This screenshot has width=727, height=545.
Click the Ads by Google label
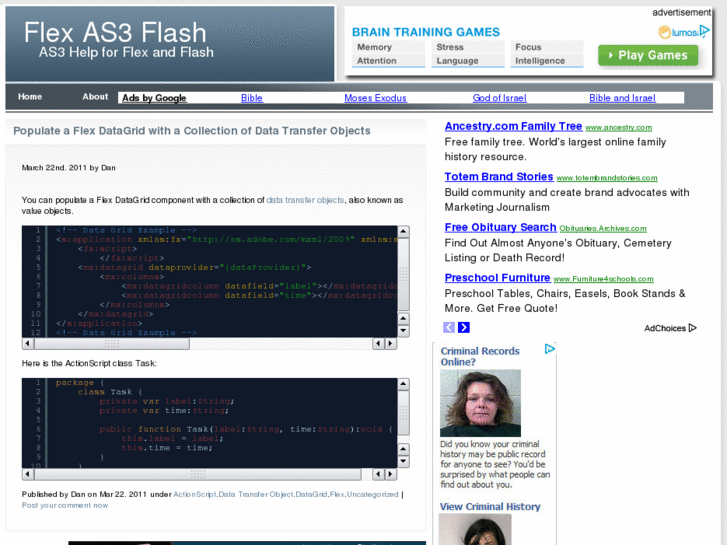154,98
